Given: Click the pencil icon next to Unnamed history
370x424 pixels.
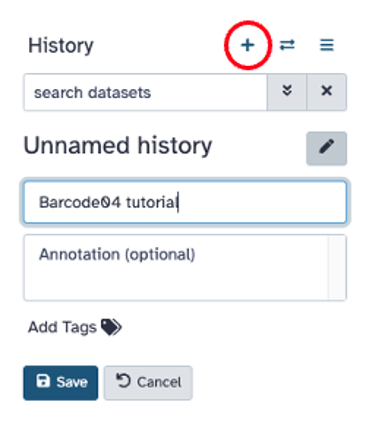Looking at the screenshot, I should pos(327,147).
